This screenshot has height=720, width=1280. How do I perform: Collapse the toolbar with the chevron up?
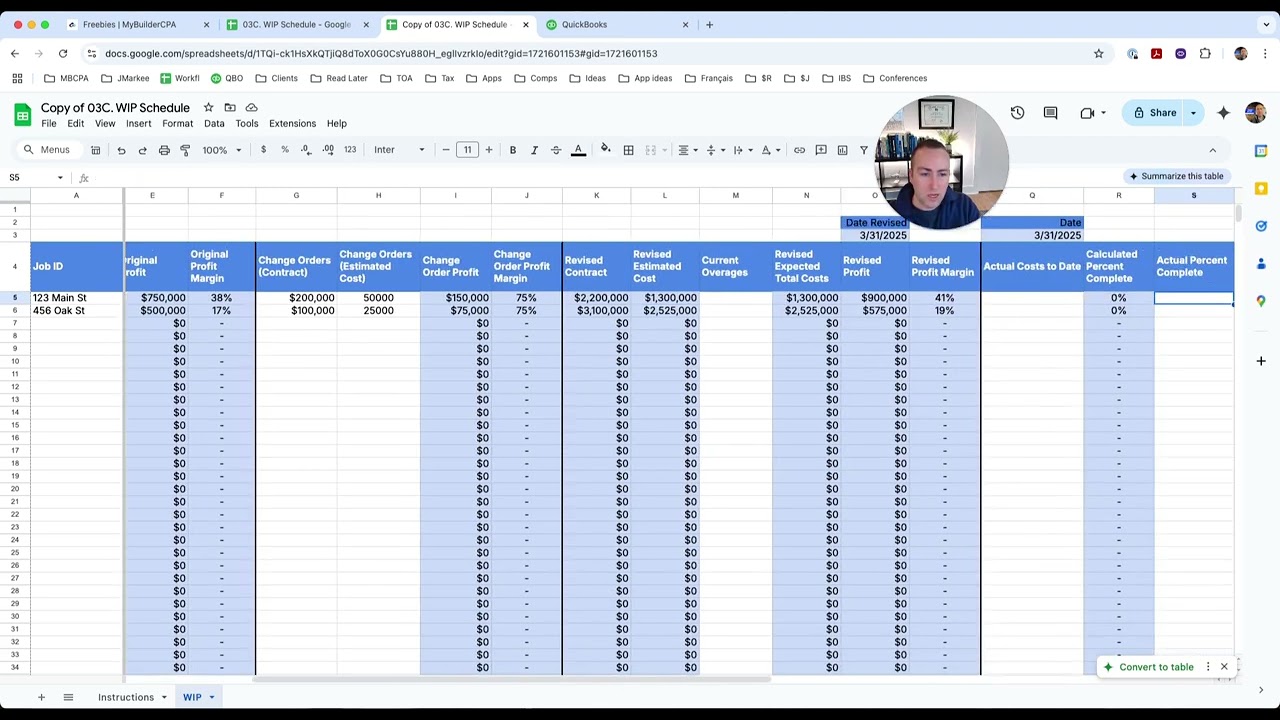point(1213,150)
